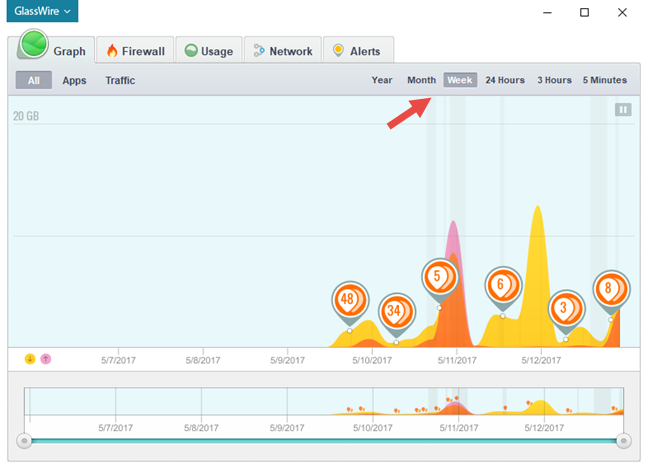Screen dimensions: 648x469
Task: Click the right timeline range slider handle
Action: [x=623, y=441]
